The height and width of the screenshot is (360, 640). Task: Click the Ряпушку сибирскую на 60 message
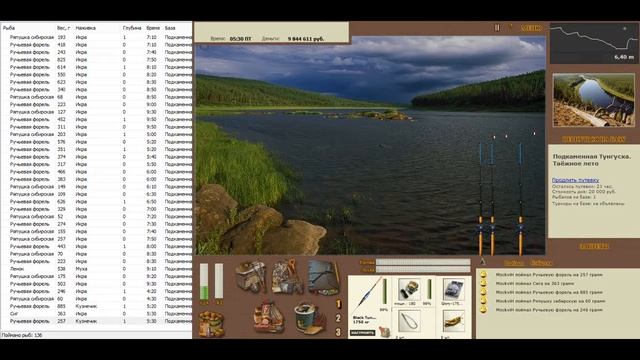pyautogui.click(x=550, y=301)
